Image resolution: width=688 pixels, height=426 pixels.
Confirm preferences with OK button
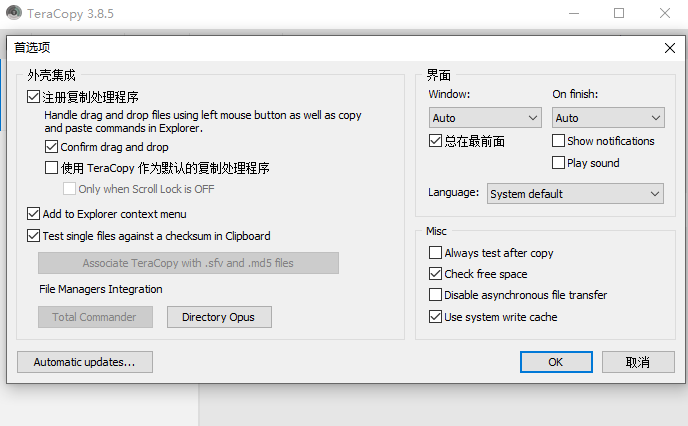click(x=556, y=362)
